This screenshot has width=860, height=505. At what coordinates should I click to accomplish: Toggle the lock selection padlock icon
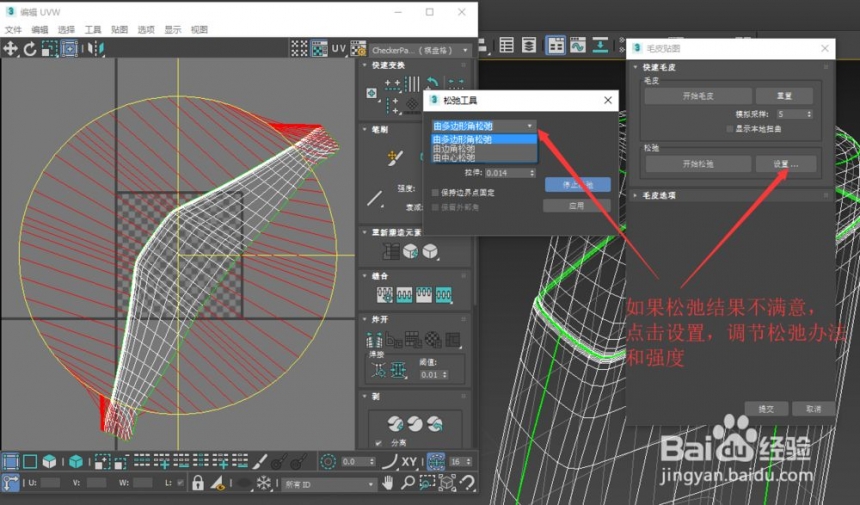pyautogui.click(x=197, y=483)
